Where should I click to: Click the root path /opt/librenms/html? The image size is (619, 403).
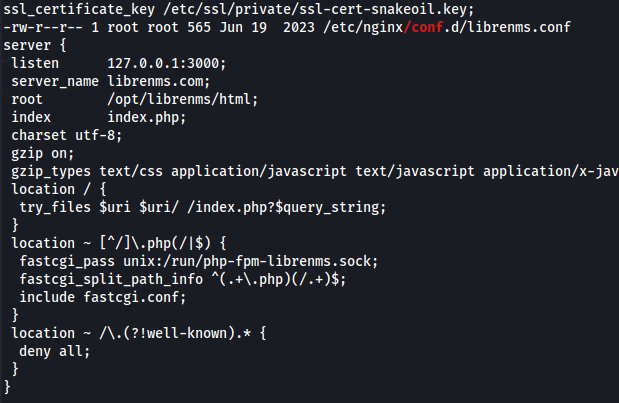tap(182, 99)
